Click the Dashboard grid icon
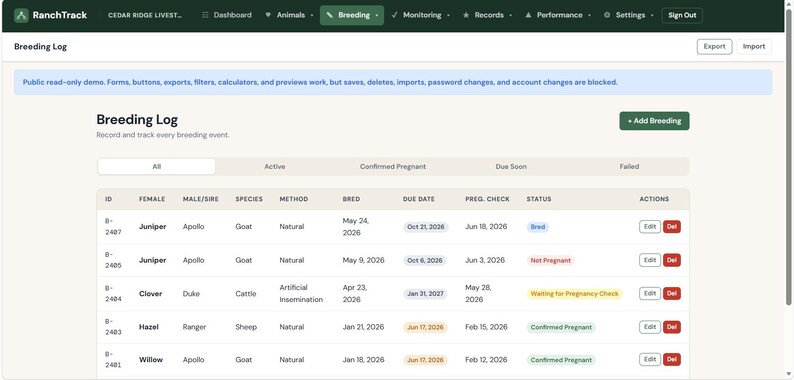Screen dimensions: 794x380 (205, 15)
